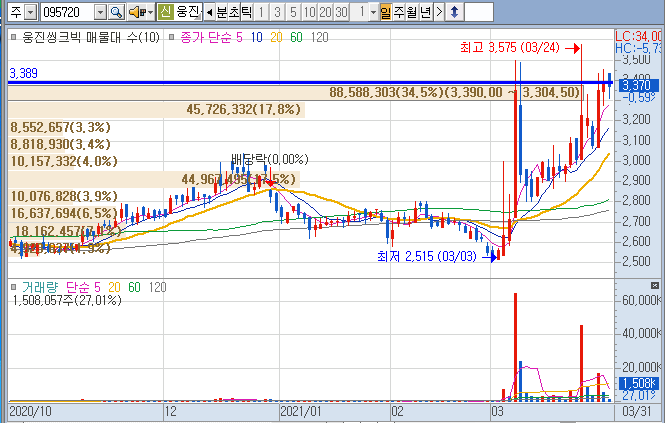
Task: Click the 웅진 stock name field
Action: (188, 12)
